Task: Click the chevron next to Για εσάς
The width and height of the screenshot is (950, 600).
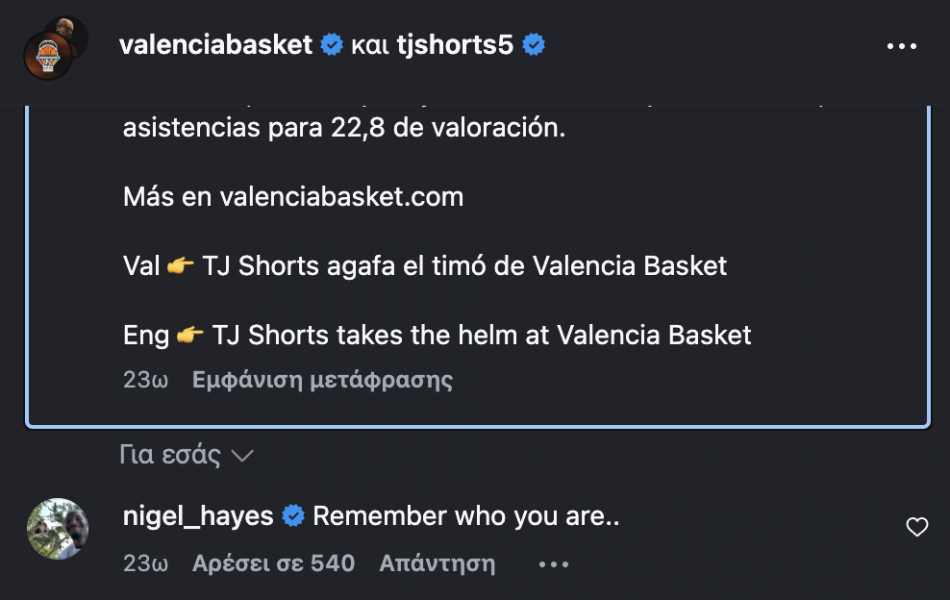Action: tap(242, 456)
